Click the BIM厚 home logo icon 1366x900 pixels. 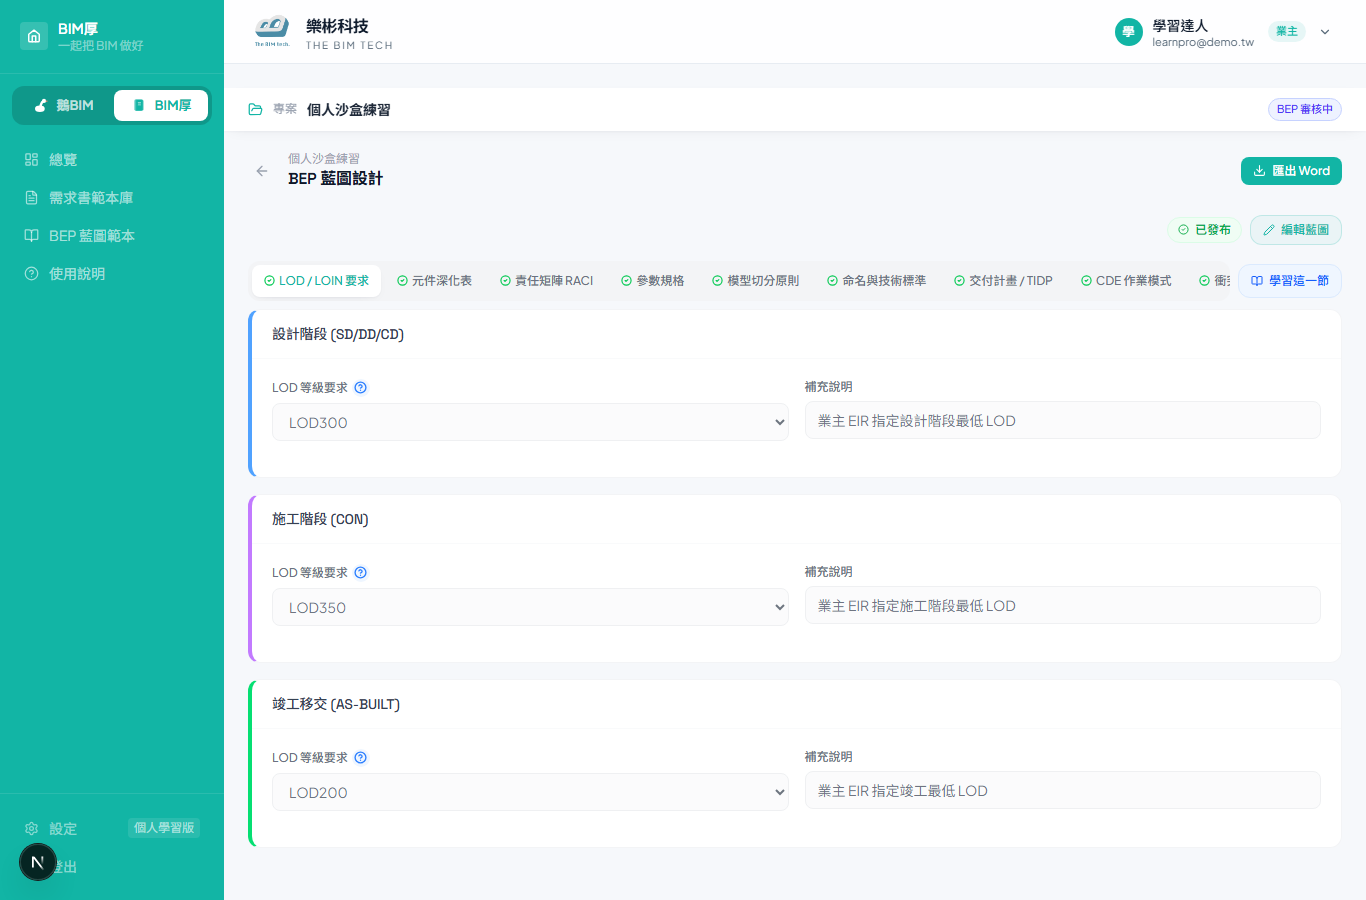click(x=34, y=36)
